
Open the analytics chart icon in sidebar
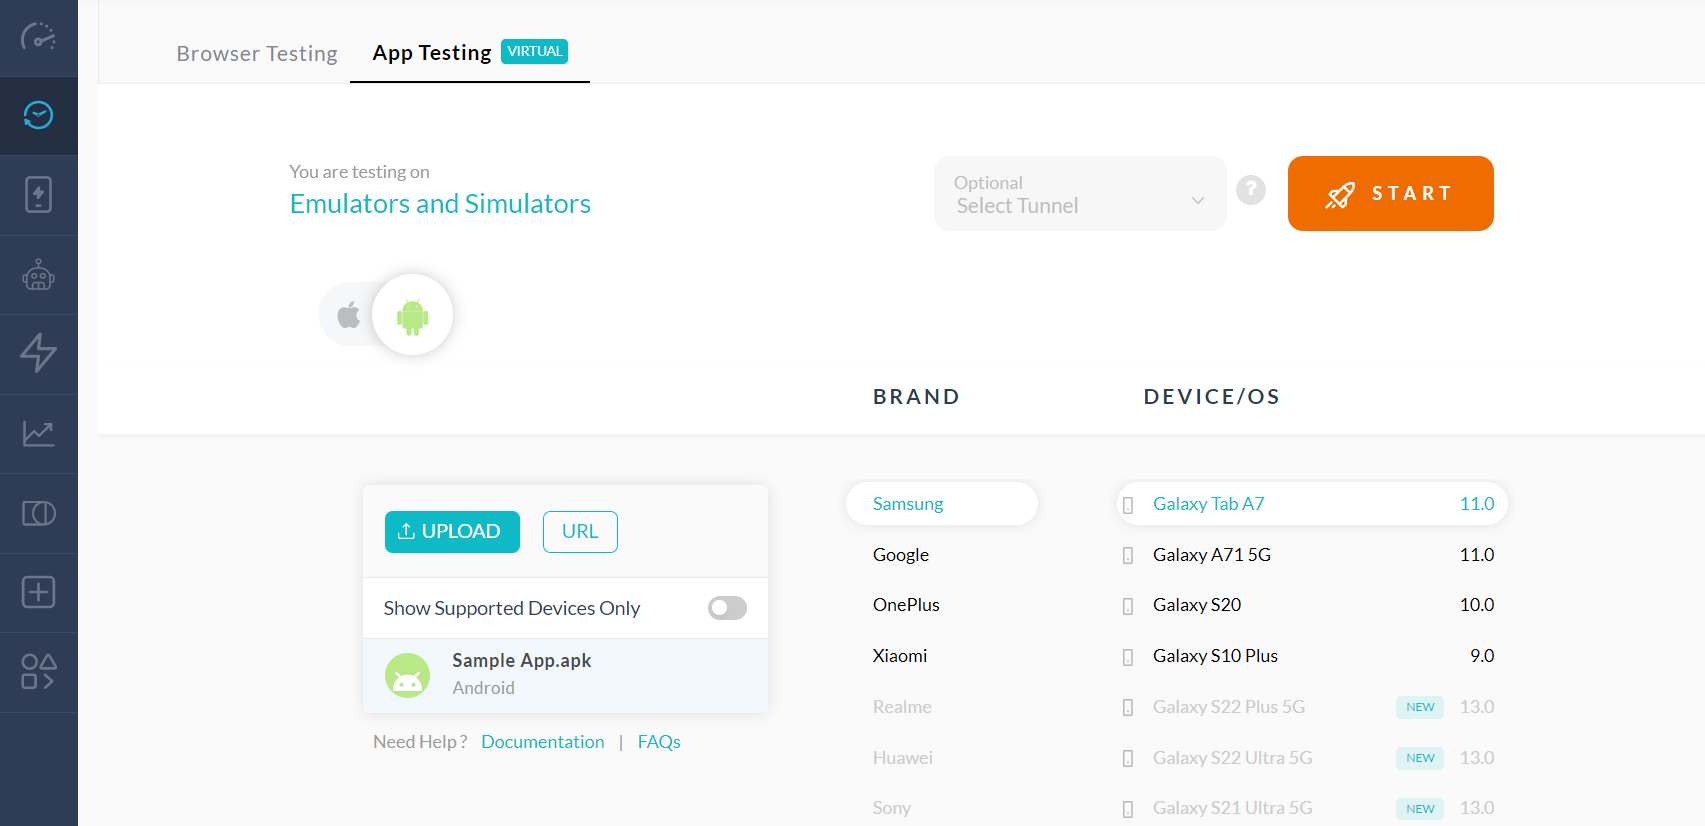pyautogui.click(x=38, y=433)
